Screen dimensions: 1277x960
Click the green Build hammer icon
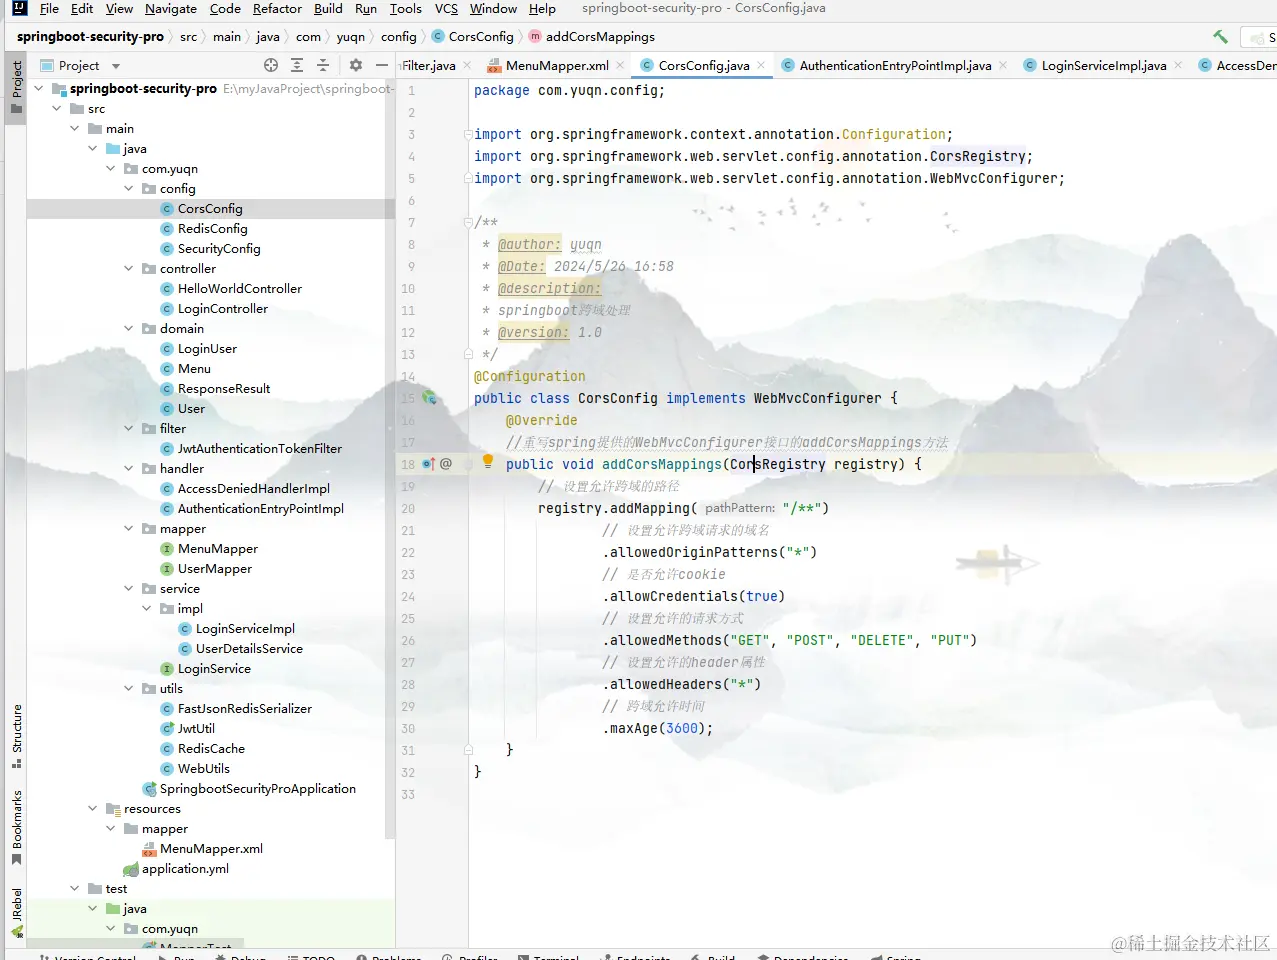1220,37
